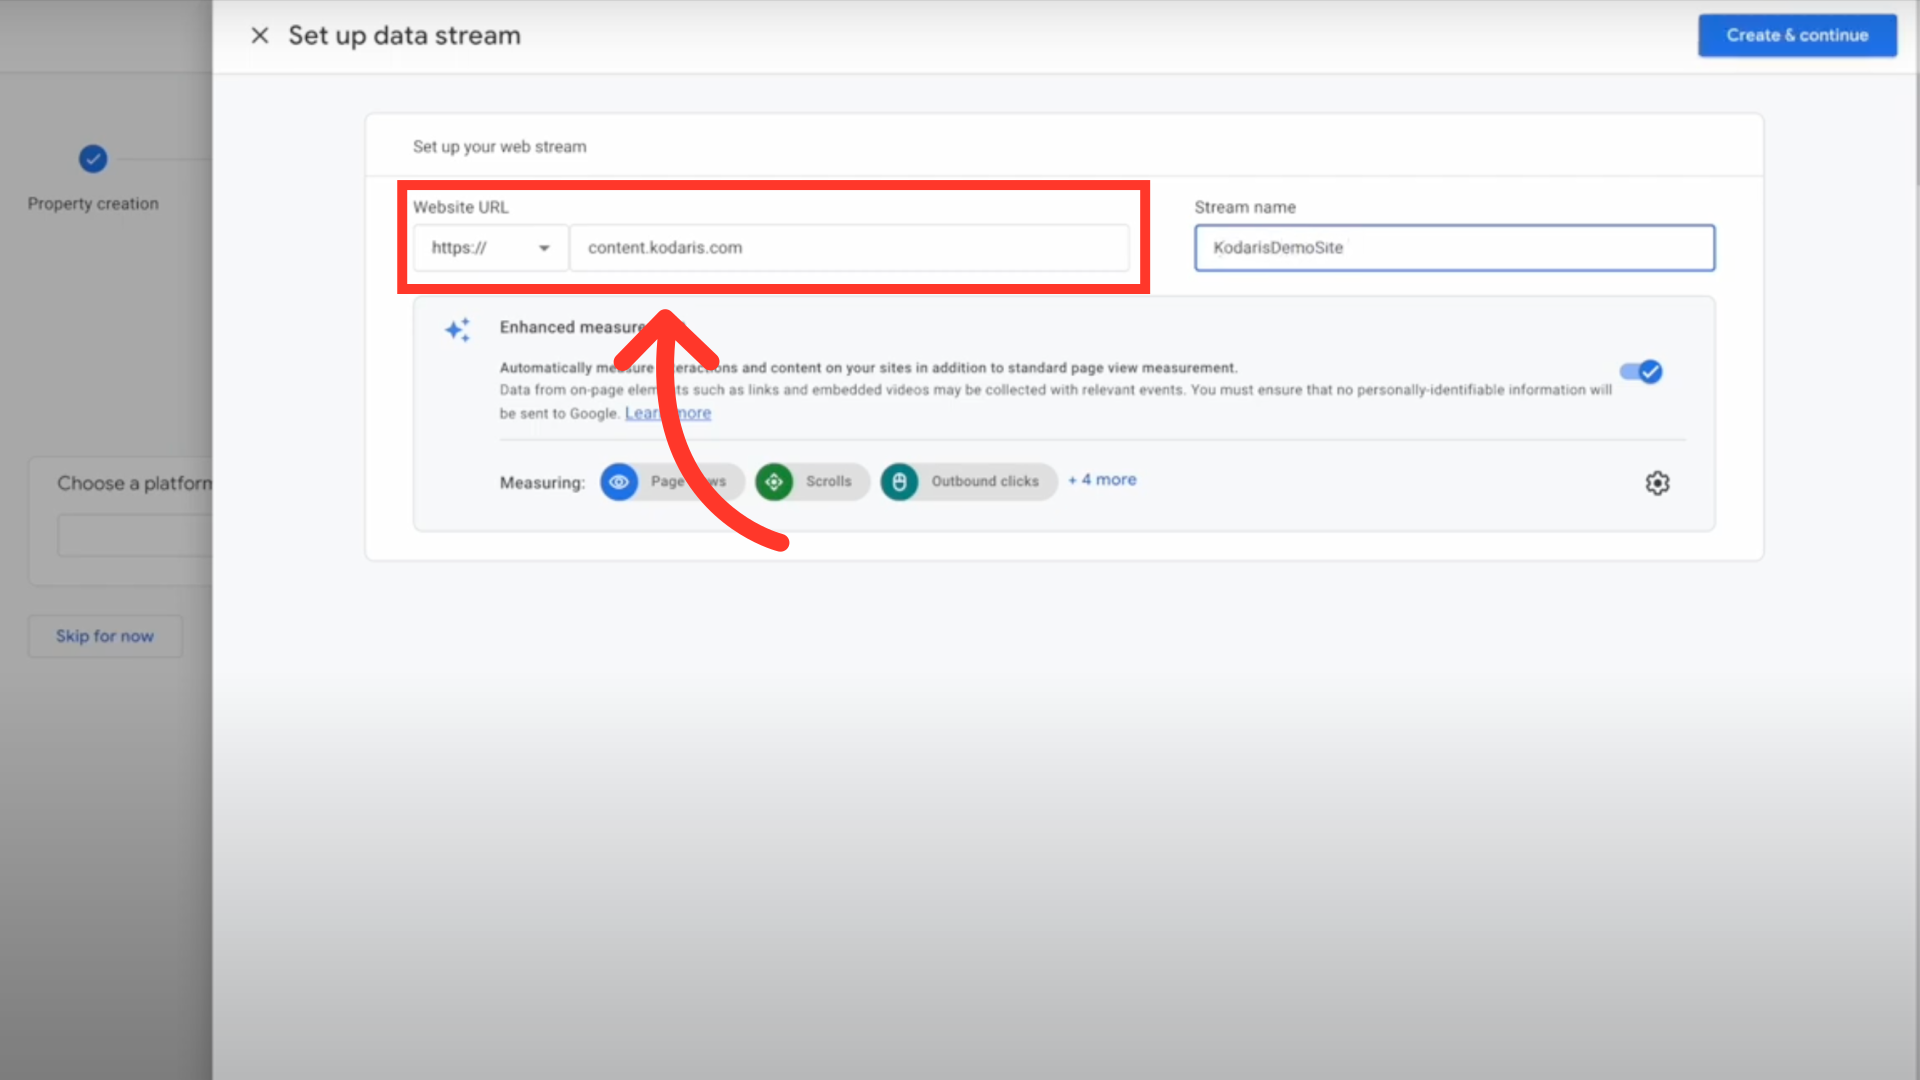The image size is (1920, 1080).
Task: Click the Choose a platform field
Action: coord(135,537)
